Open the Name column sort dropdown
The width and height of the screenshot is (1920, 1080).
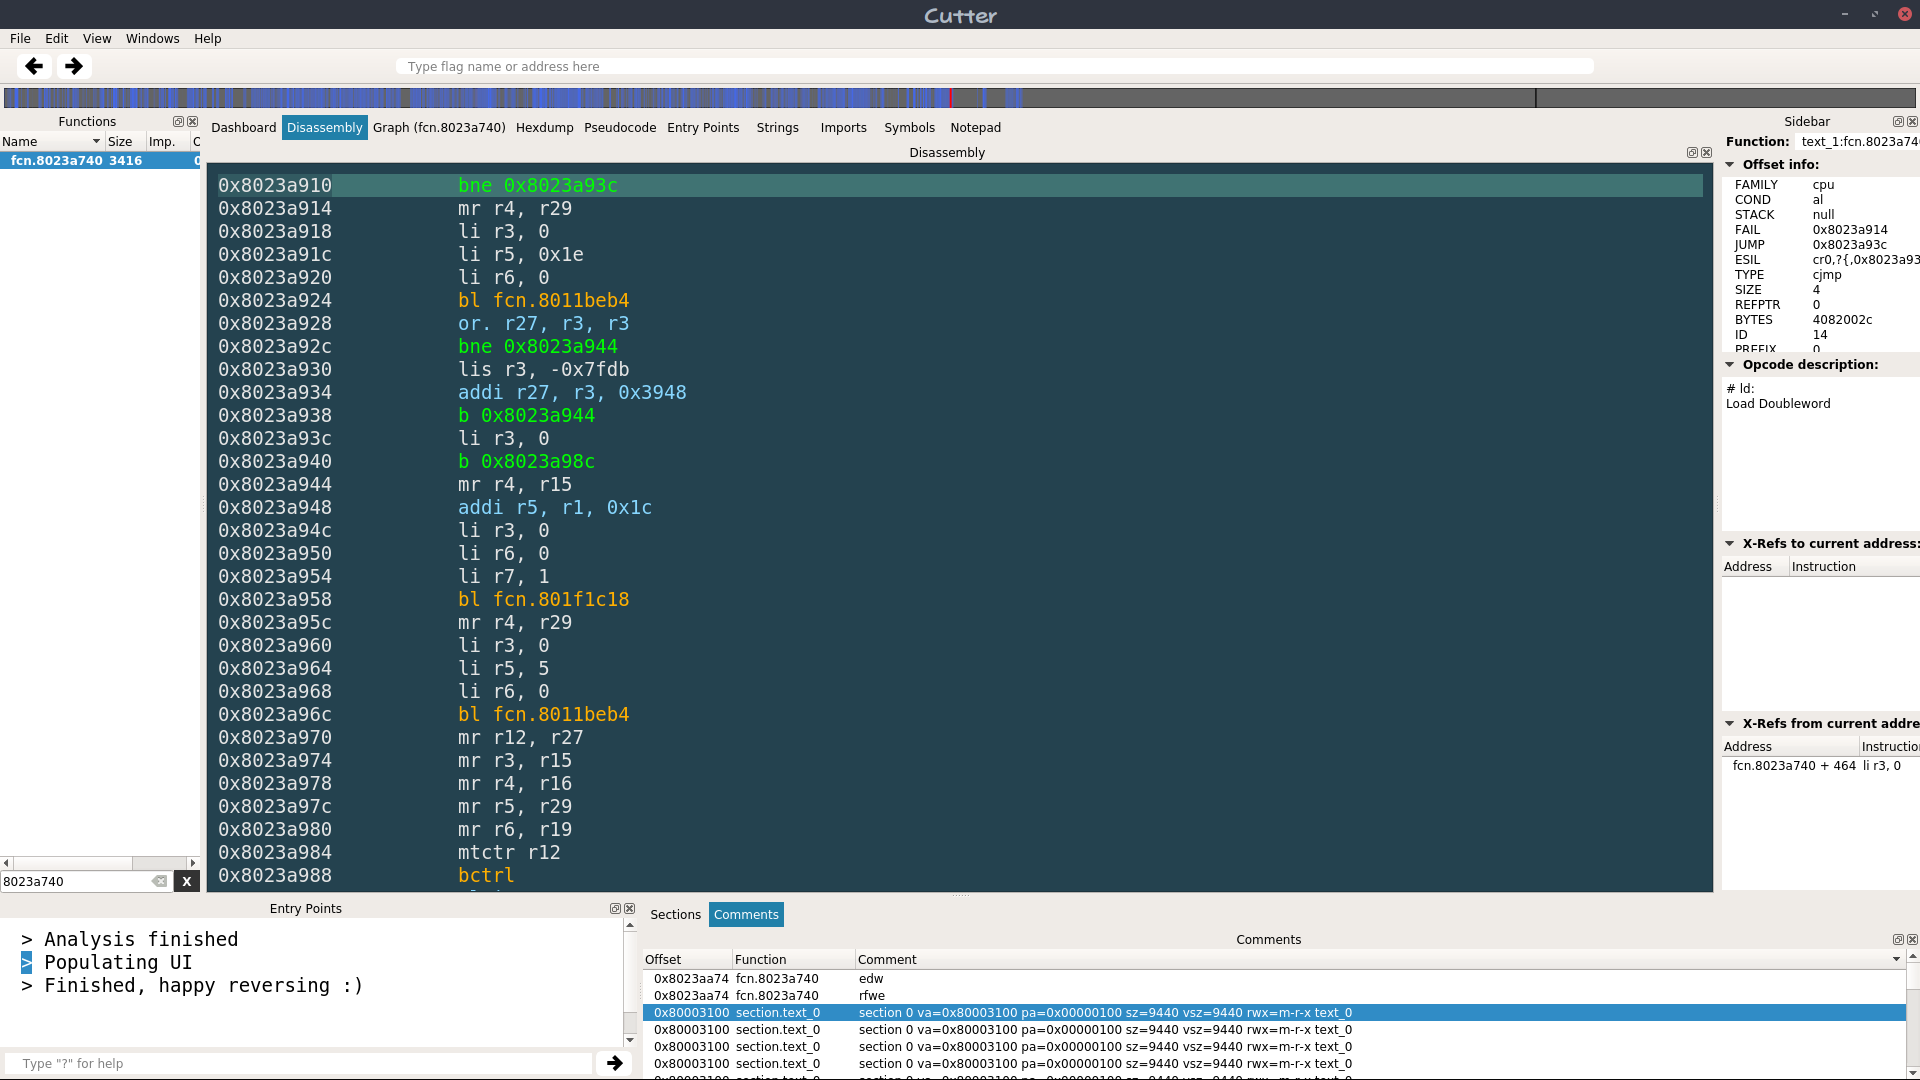96,142
